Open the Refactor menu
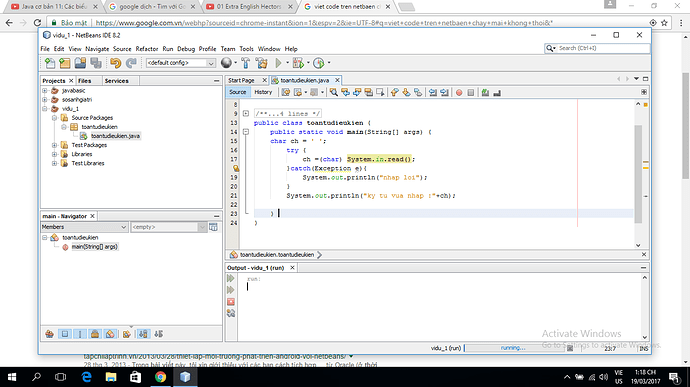This screenshot has height=387, width=690. pyautogui.click(x=147, y=49)
